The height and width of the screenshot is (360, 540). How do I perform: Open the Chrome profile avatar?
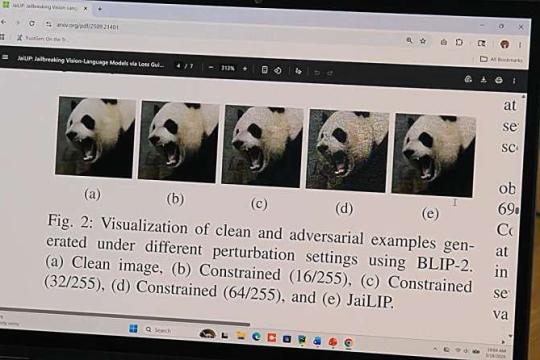click(505, 44)
